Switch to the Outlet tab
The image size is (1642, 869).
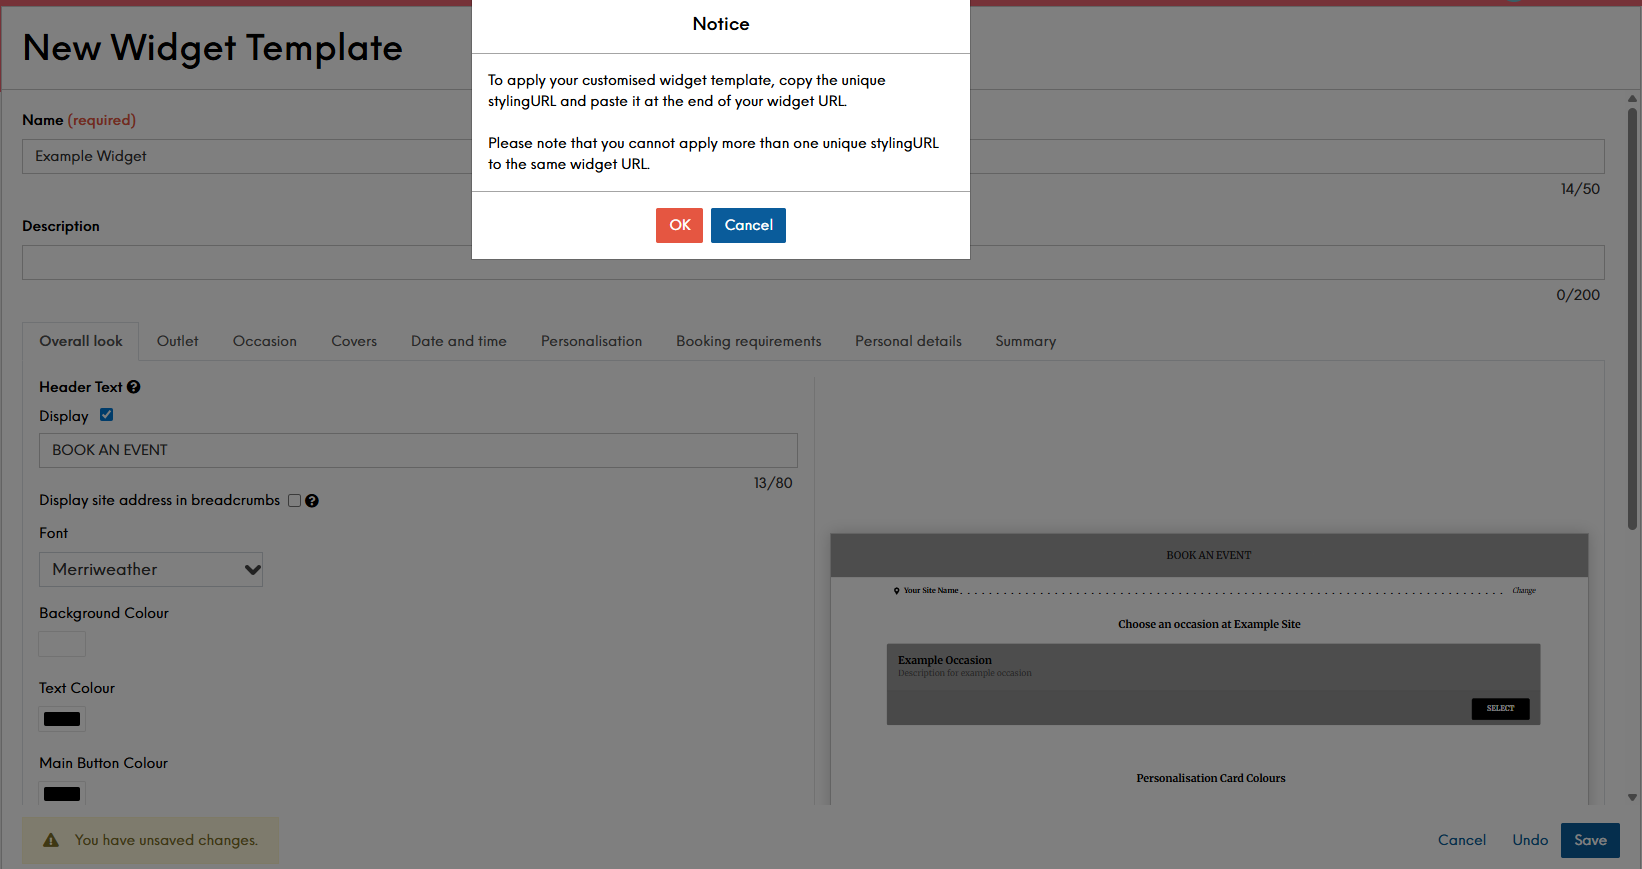pos(177,341)
